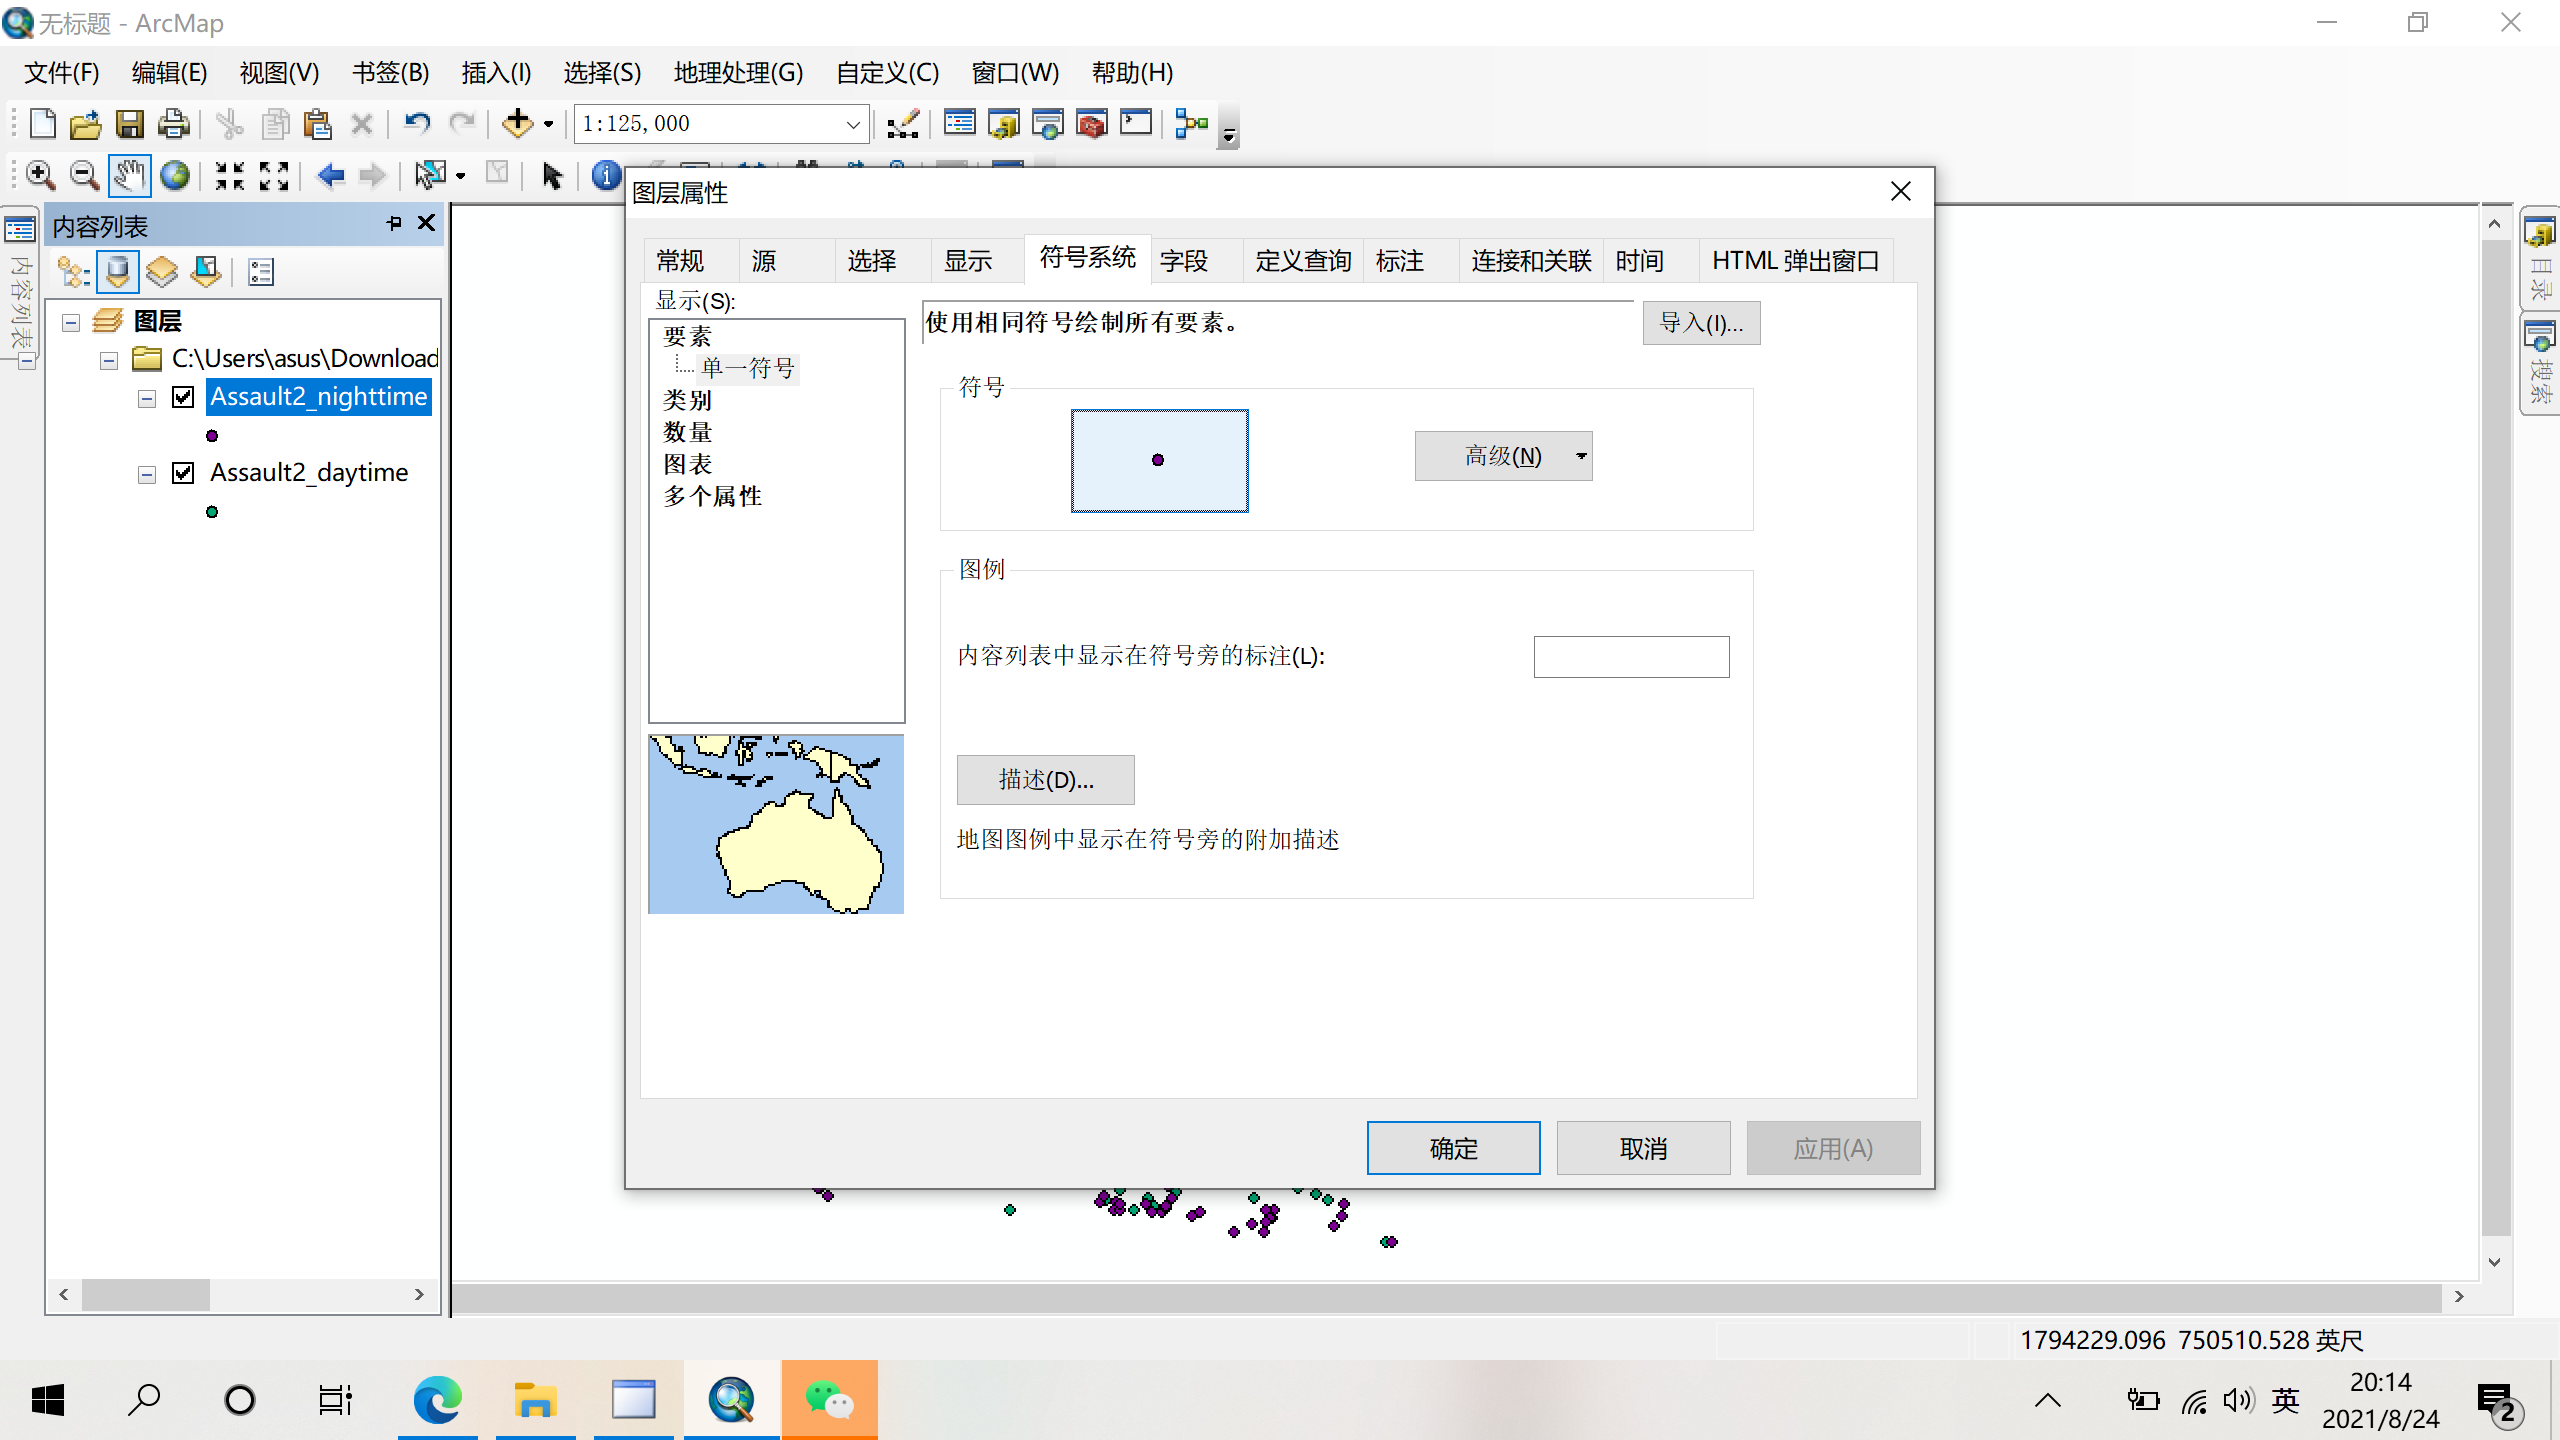This screenshot has height=1440, width=2560.
Task: Open the Table of Contents window icon
Action: 960,124
